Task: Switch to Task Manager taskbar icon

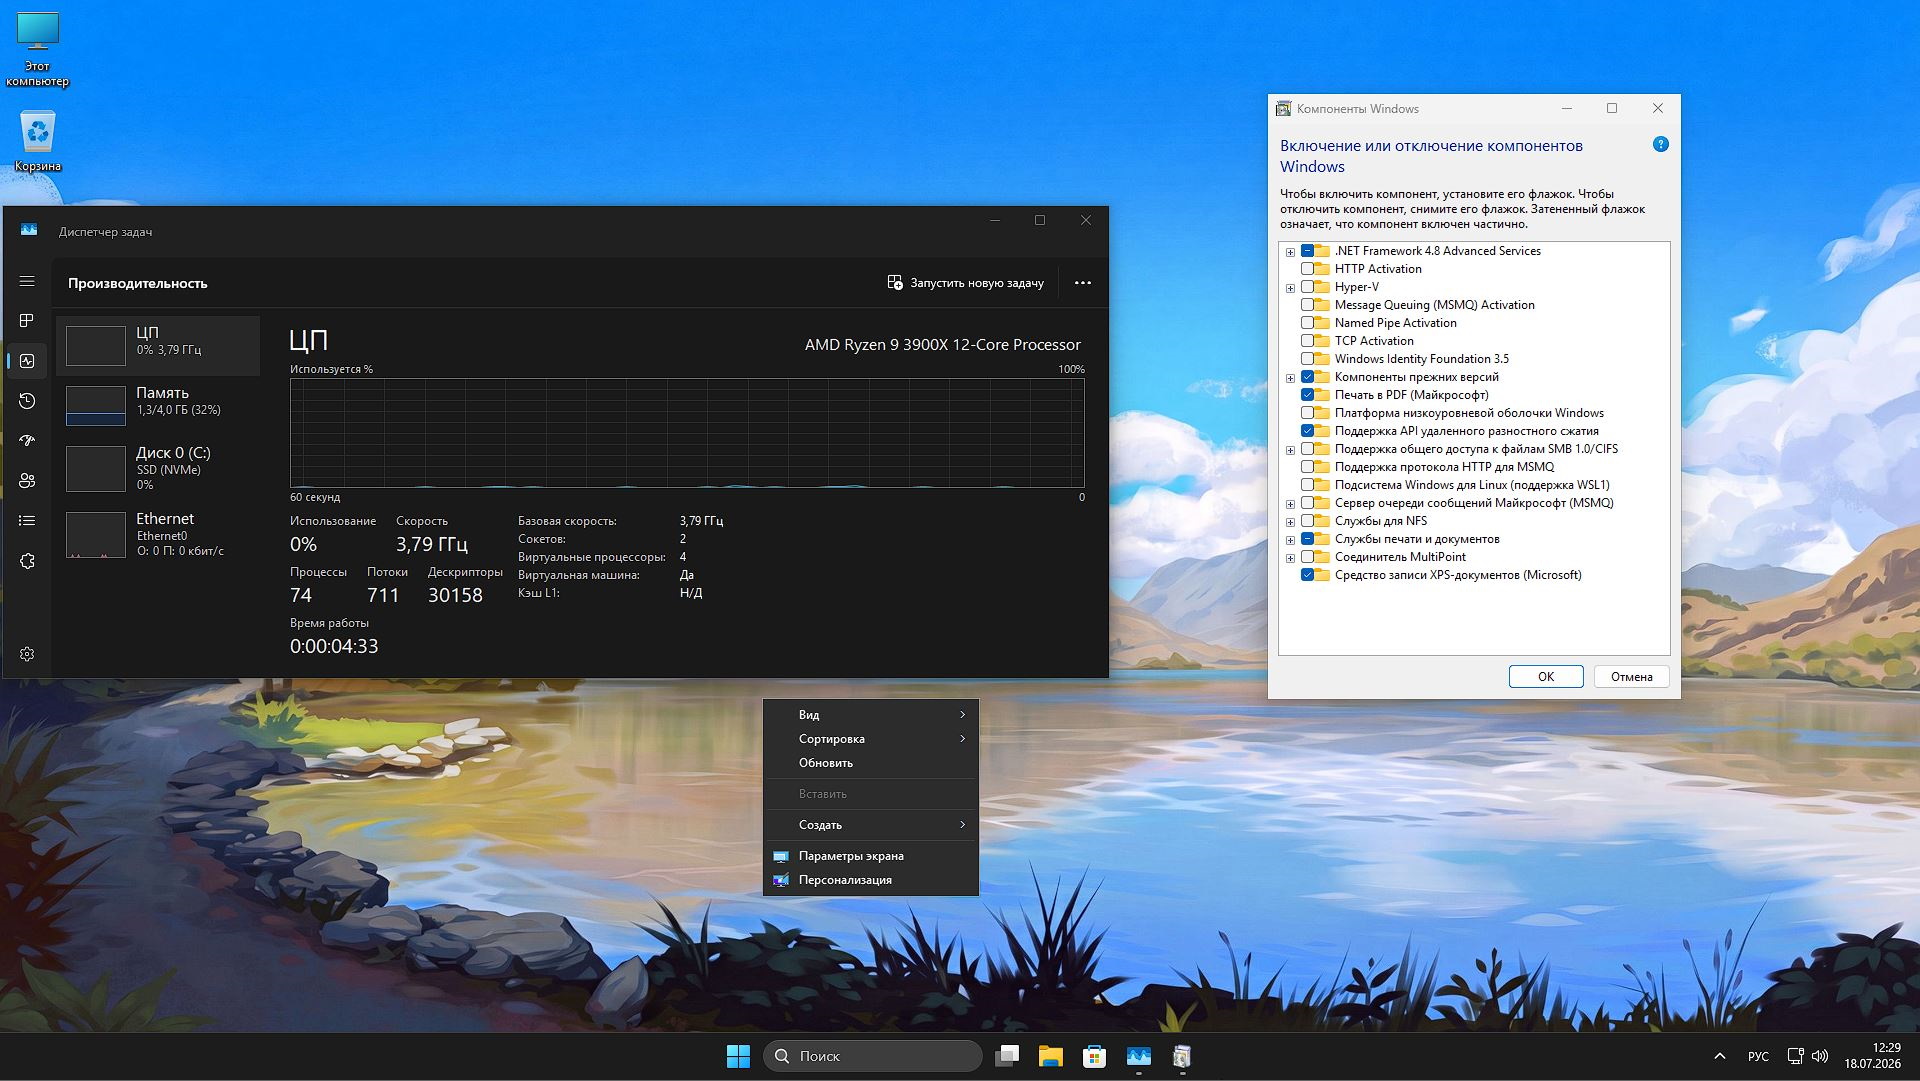Action: coord(1138,1056)
